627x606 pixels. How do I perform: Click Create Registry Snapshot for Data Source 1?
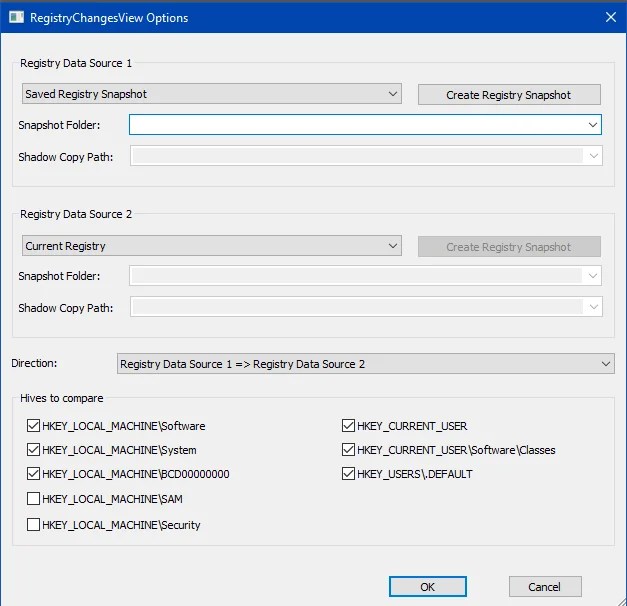tap(509, 95)
